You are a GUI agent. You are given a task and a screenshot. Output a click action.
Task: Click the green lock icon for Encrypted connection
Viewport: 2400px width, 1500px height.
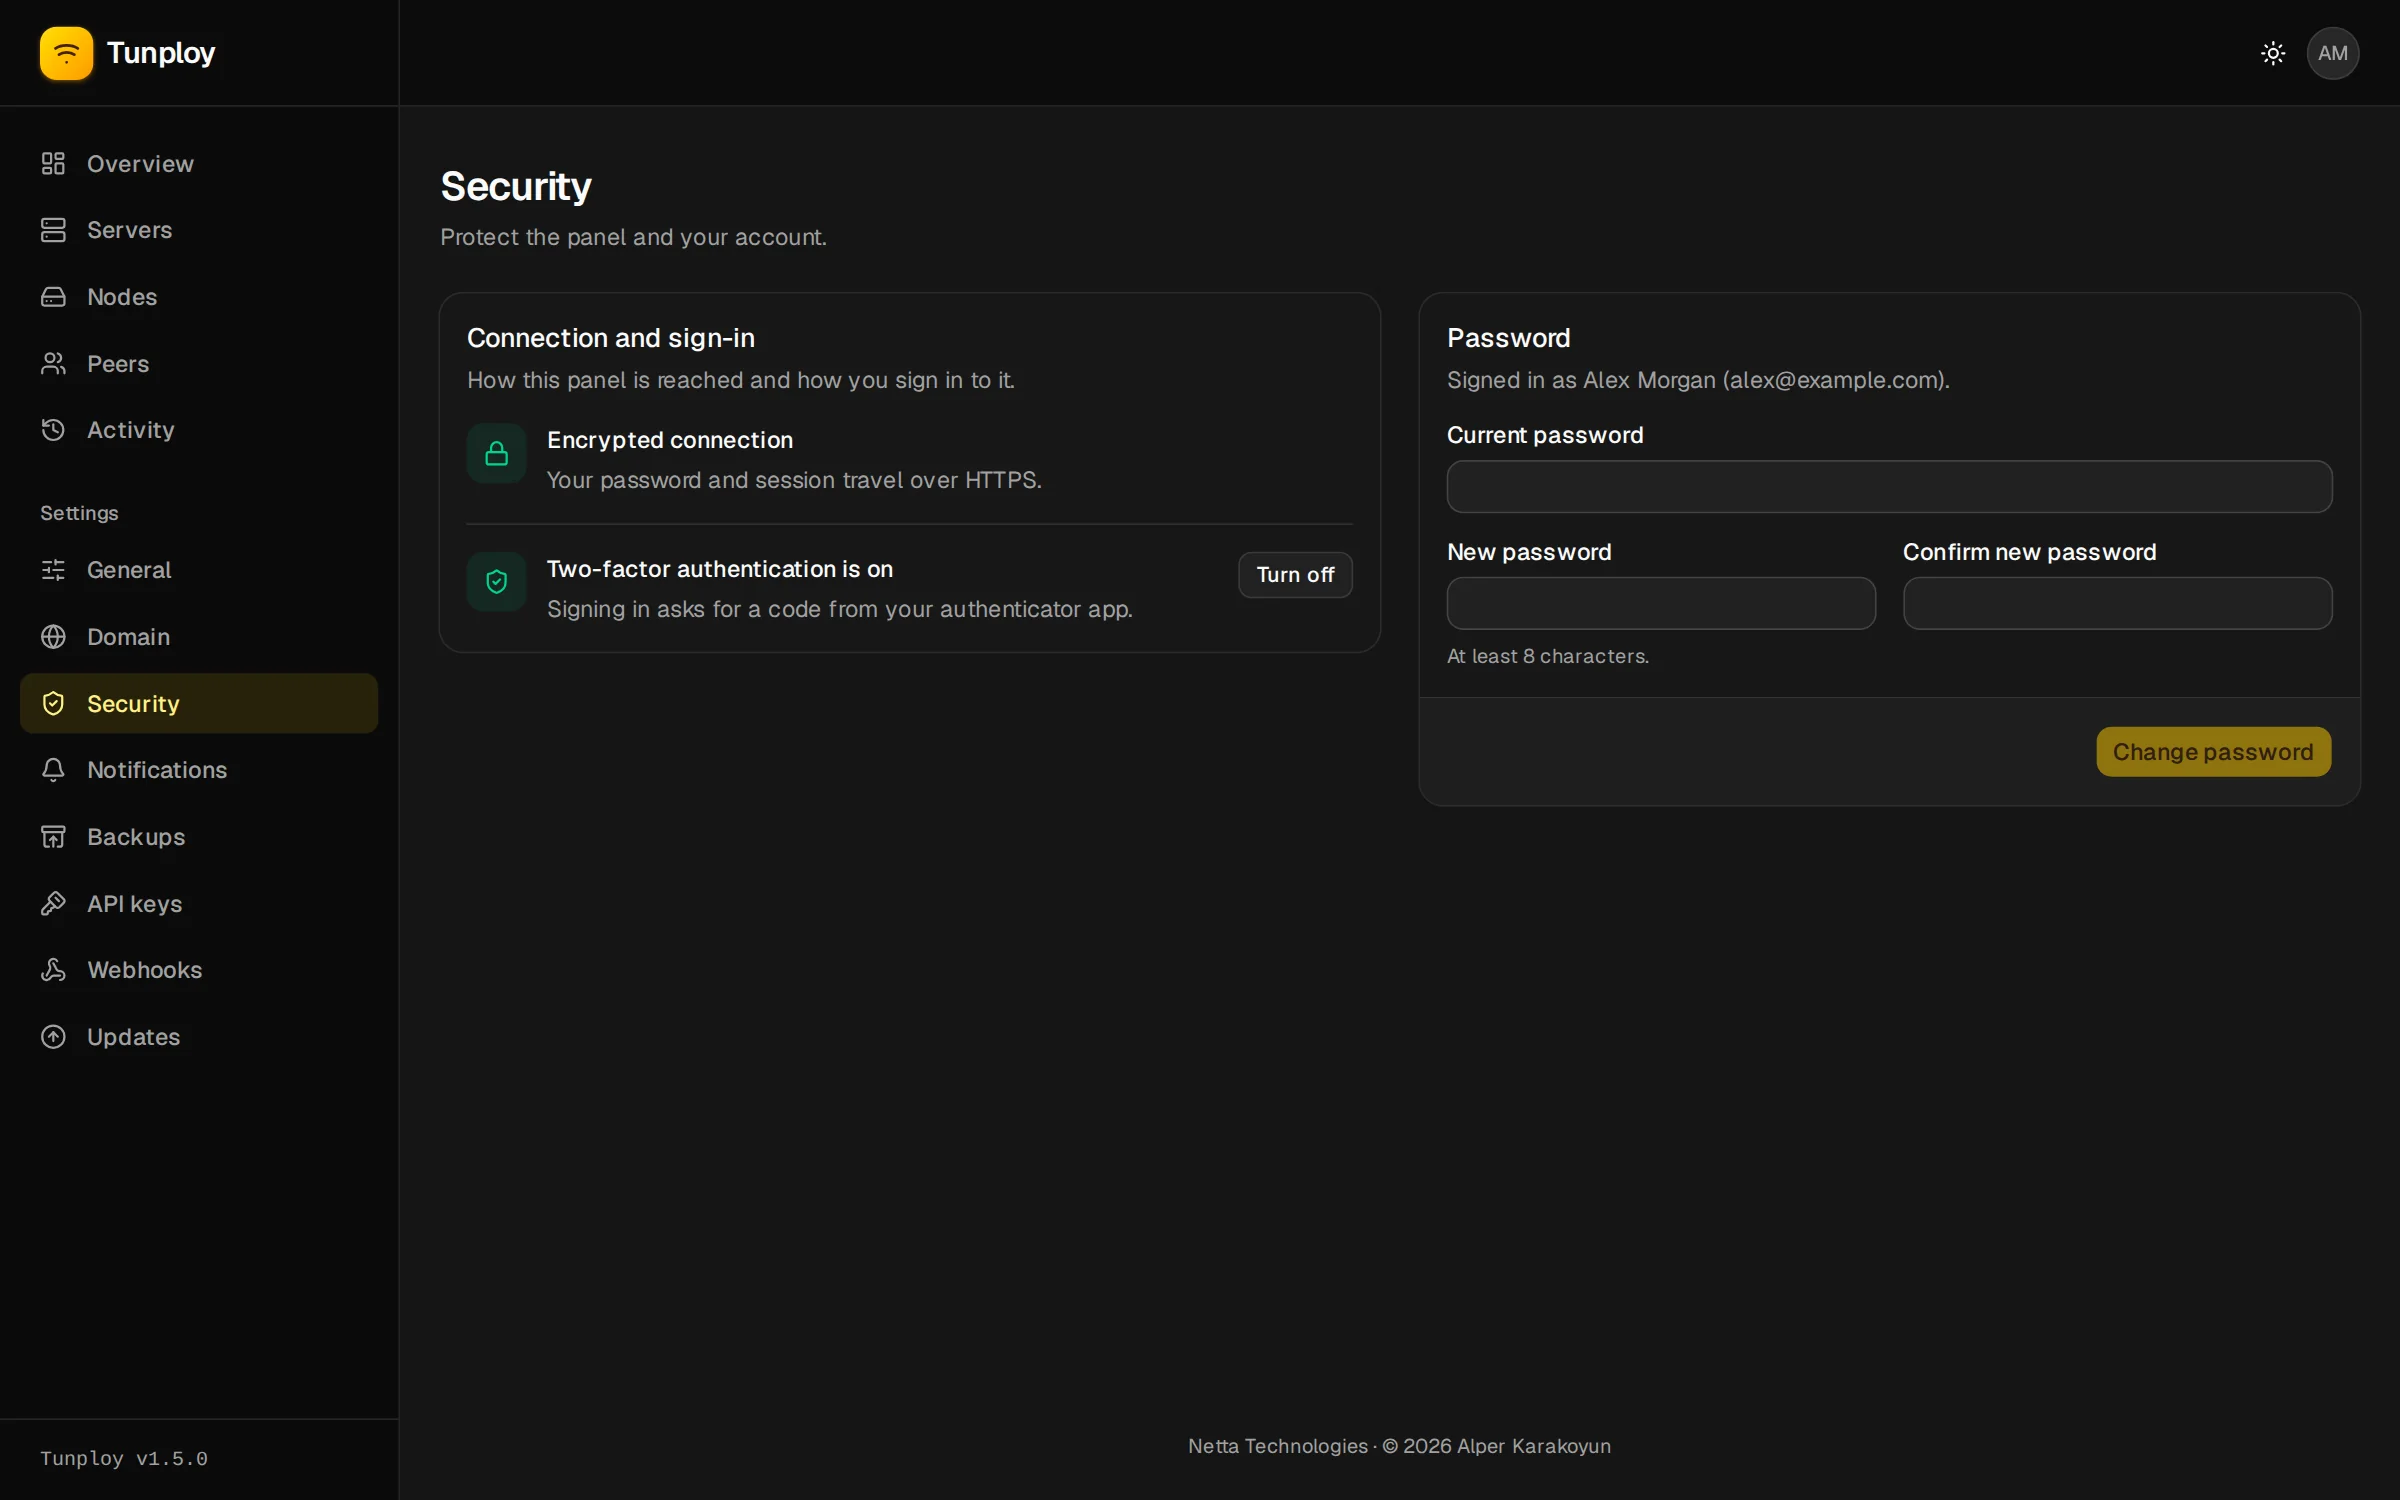(496, 454)
